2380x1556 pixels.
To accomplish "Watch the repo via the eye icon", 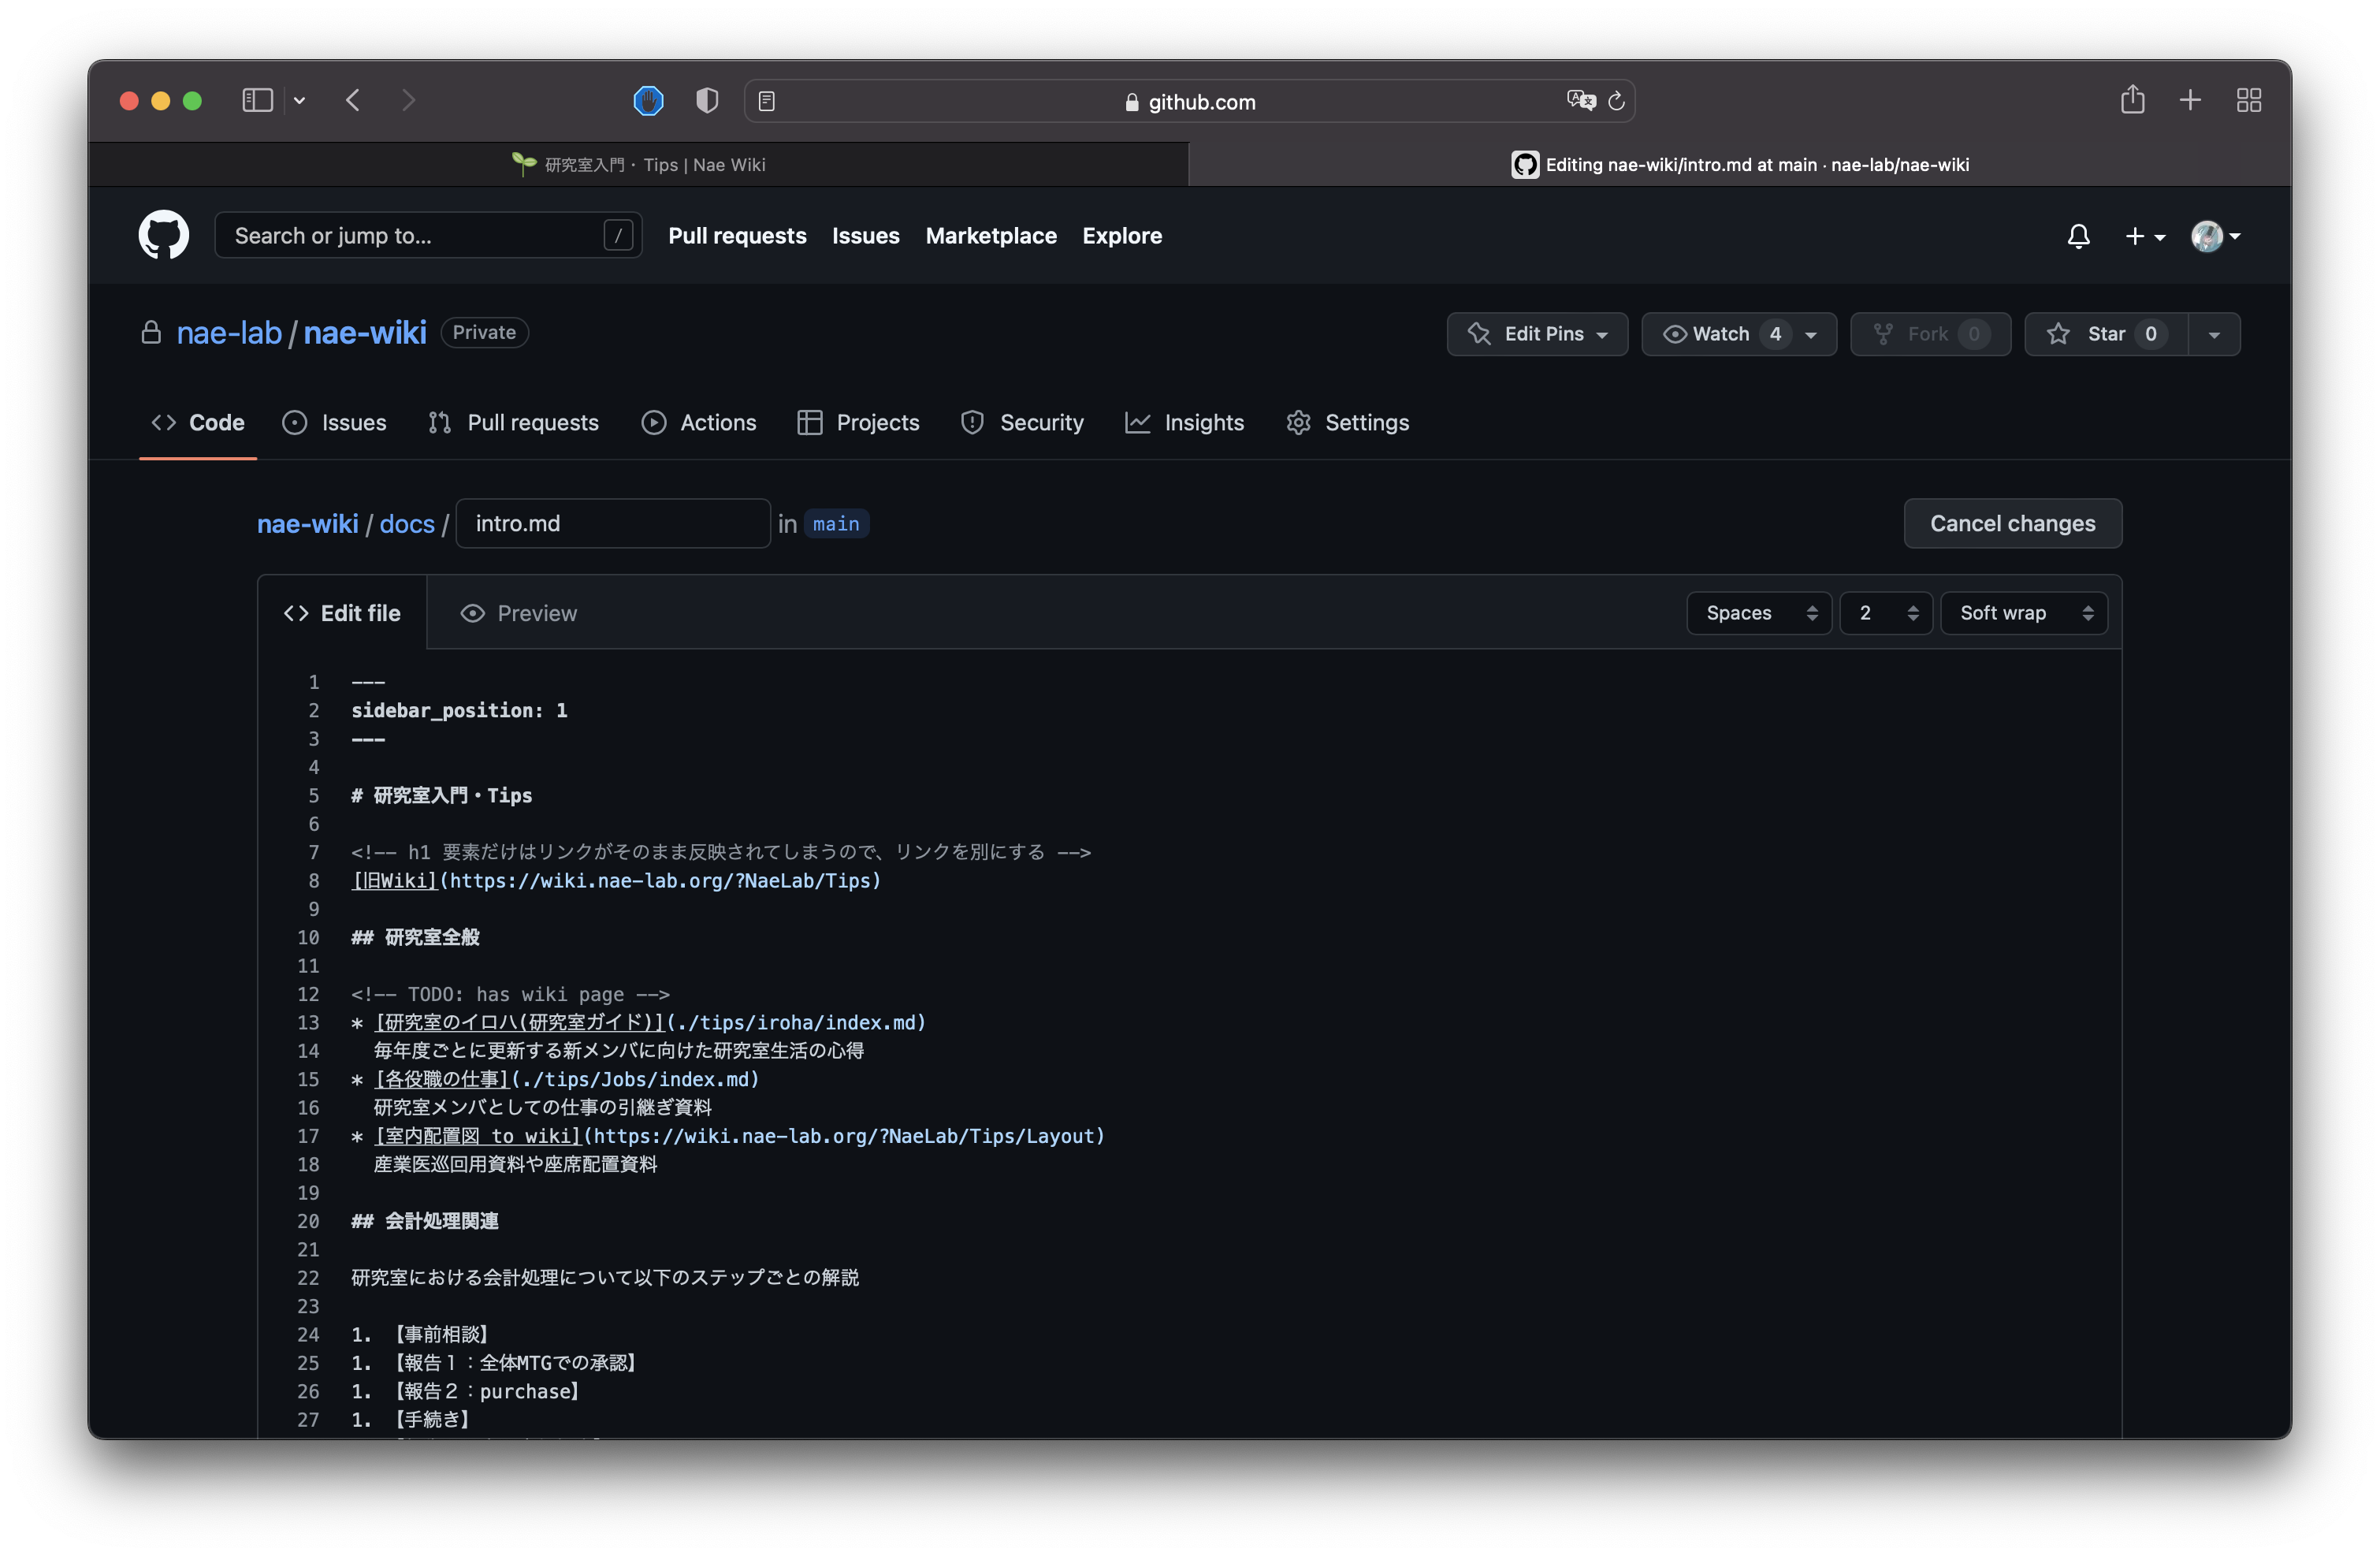I will 1675,334.
